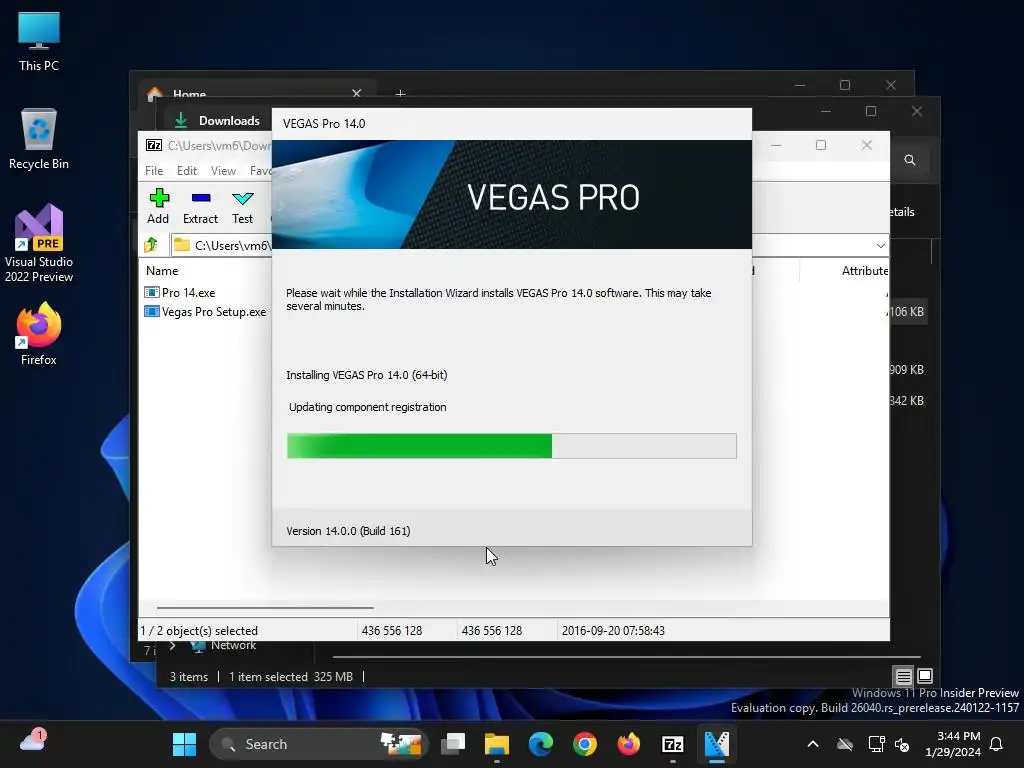
Task: Launch Microsoft Edge from the taskbar
Action: point(541,744)
